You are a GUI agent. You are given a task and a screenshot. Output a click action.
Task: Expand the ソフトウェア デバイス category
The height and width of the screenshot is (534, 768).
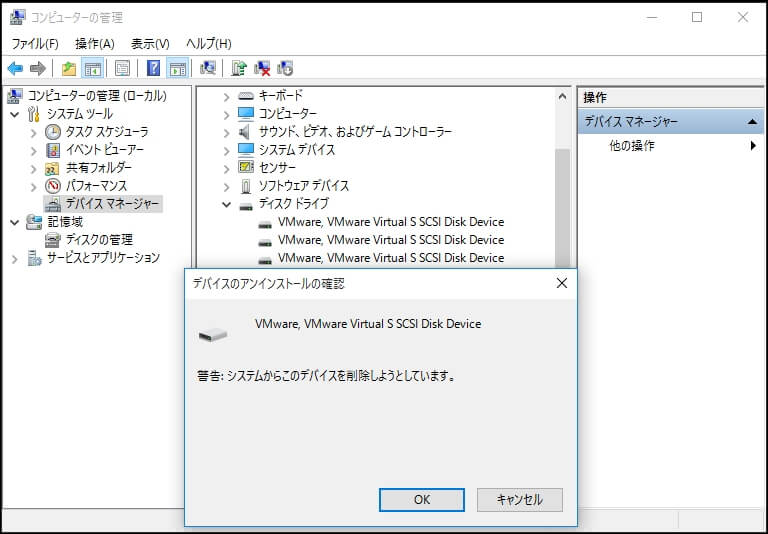pyautogui.click(x=226, y=188)
